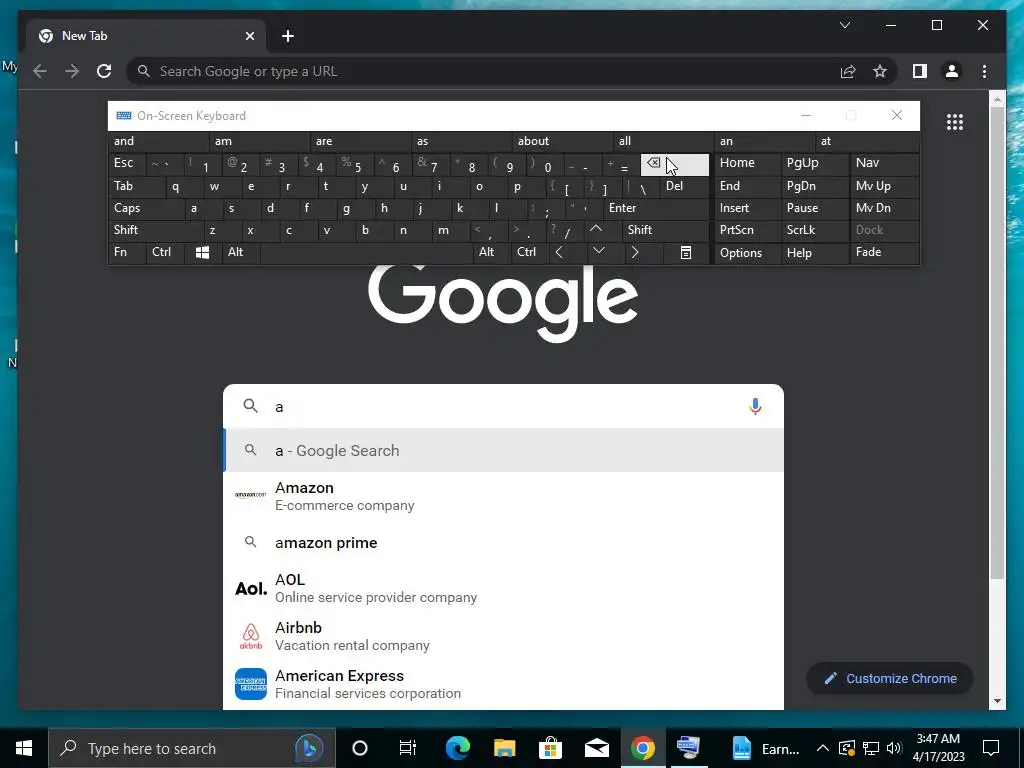Close the New Tab tab
This screenshot has height=768, width=1024.
(x=249, y=36)
